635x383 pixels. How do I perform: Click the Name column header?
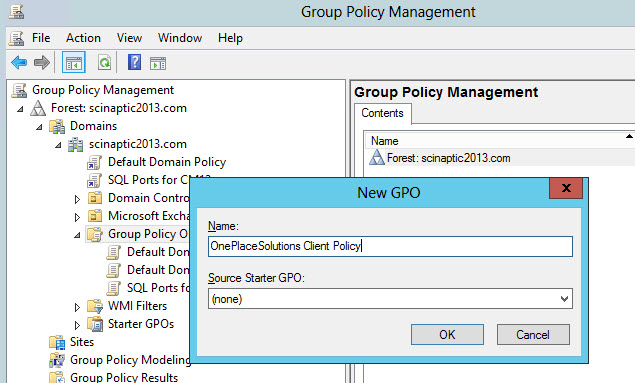(x=499, y=141)
